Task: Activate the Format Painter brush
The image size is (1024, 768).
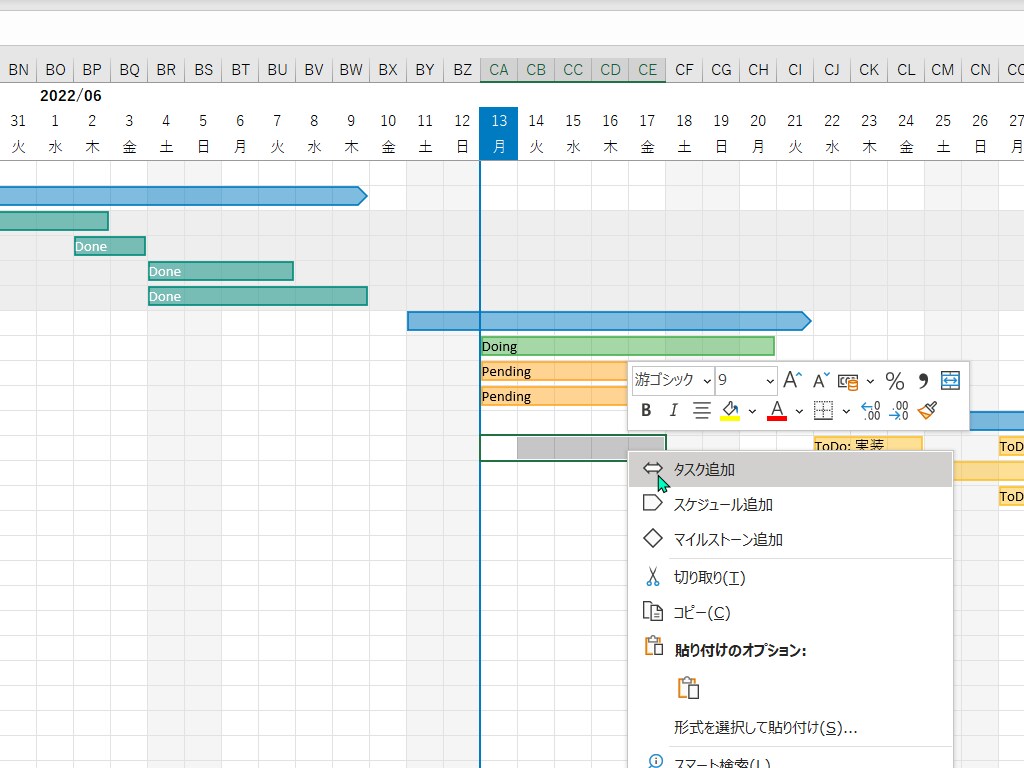Action: (x=927, y=410)
